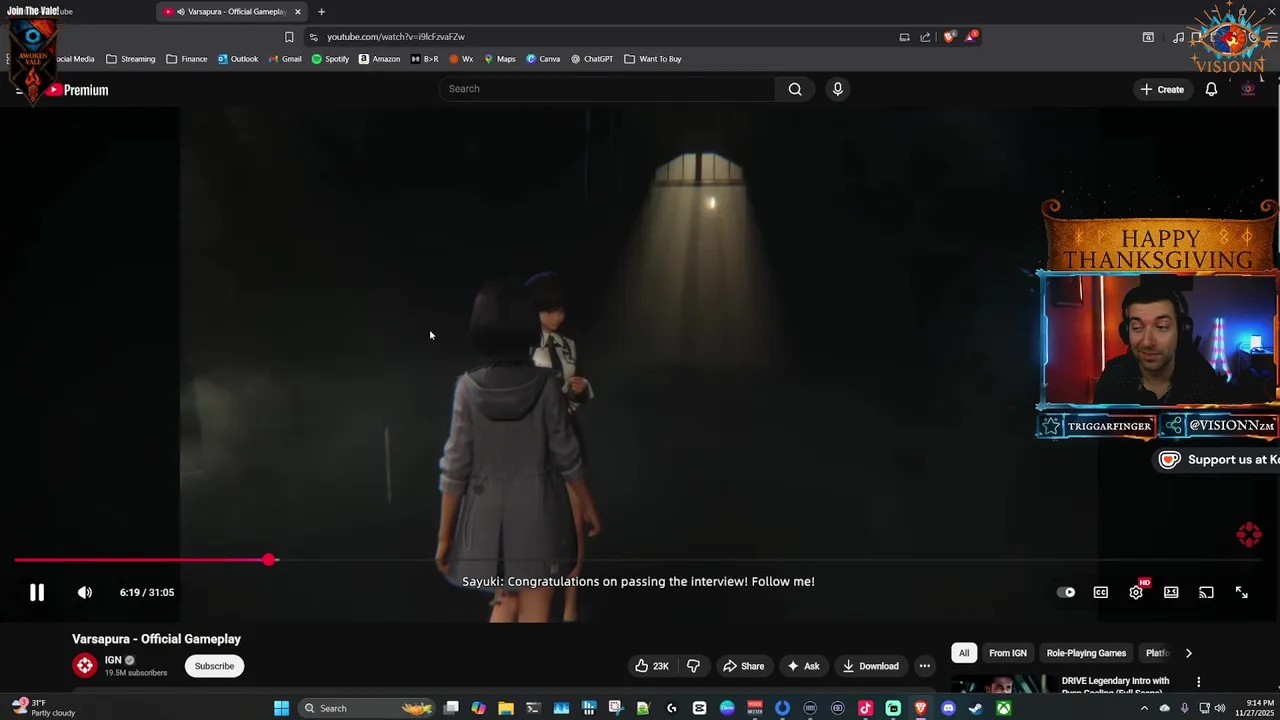Enter fullscreen mode
The height and width of the screenshot is (720, 1280).
pos(1241,592)
